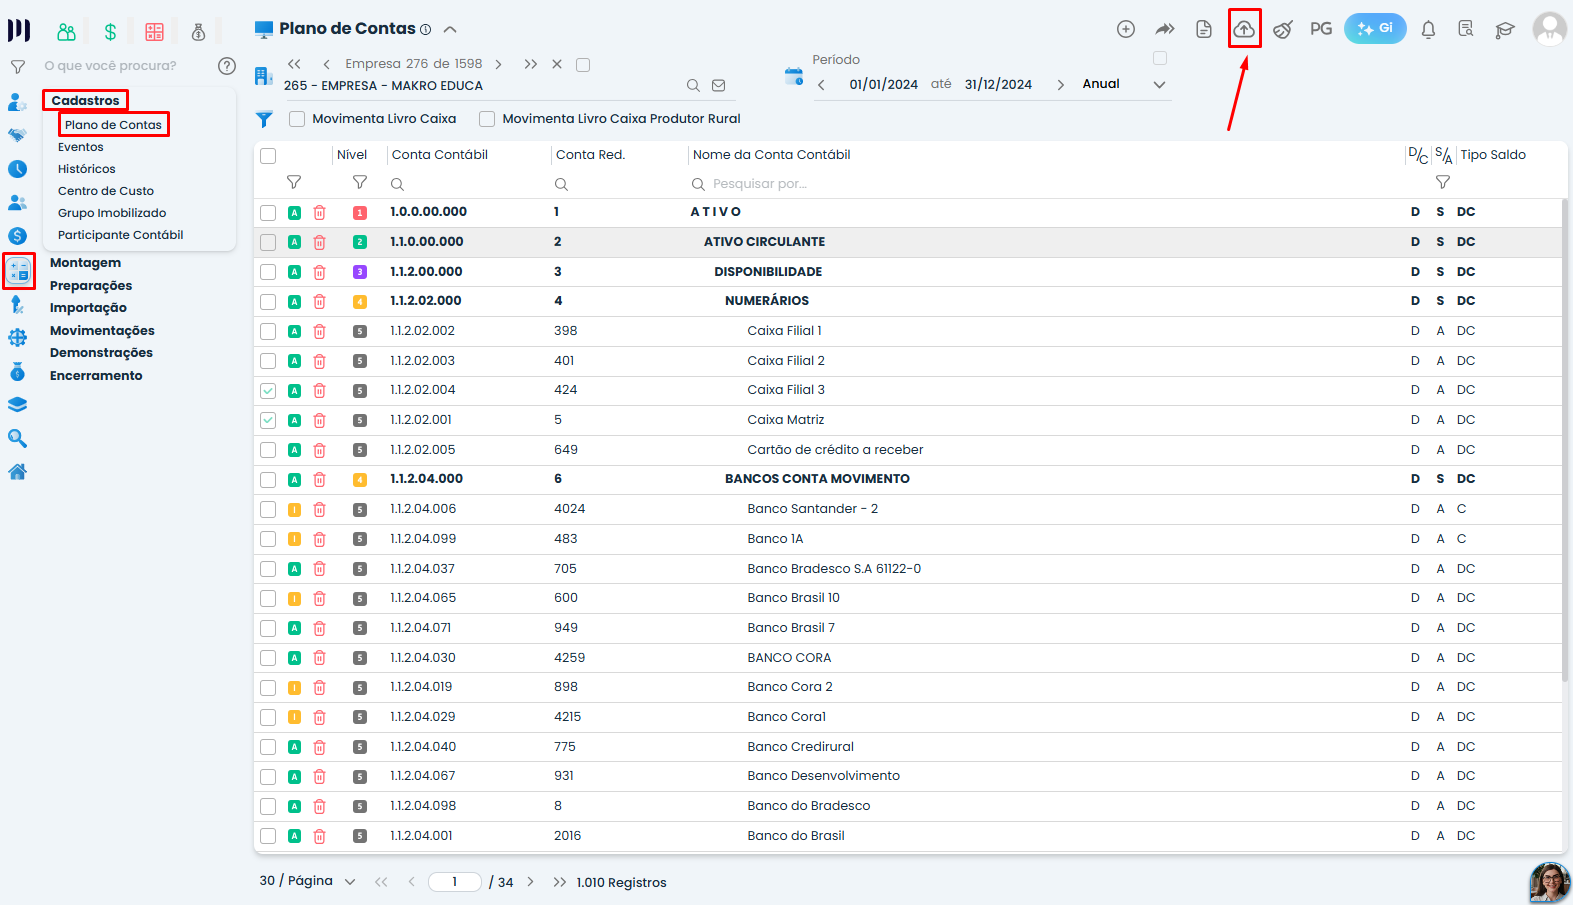
Task: Delete the Caixa Filial 1 row via trash icon
Action: pos(320,331)
